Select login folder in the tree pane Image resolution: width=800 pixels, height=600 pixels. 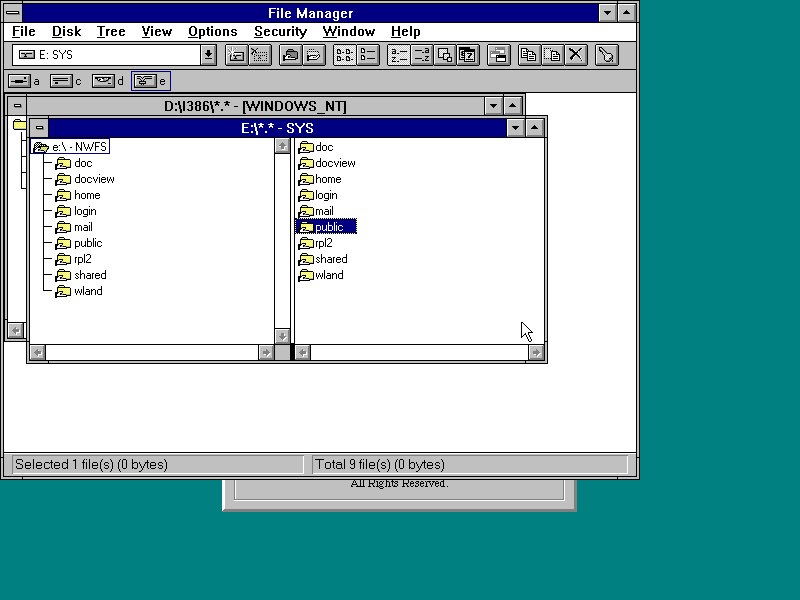[76, 211]
